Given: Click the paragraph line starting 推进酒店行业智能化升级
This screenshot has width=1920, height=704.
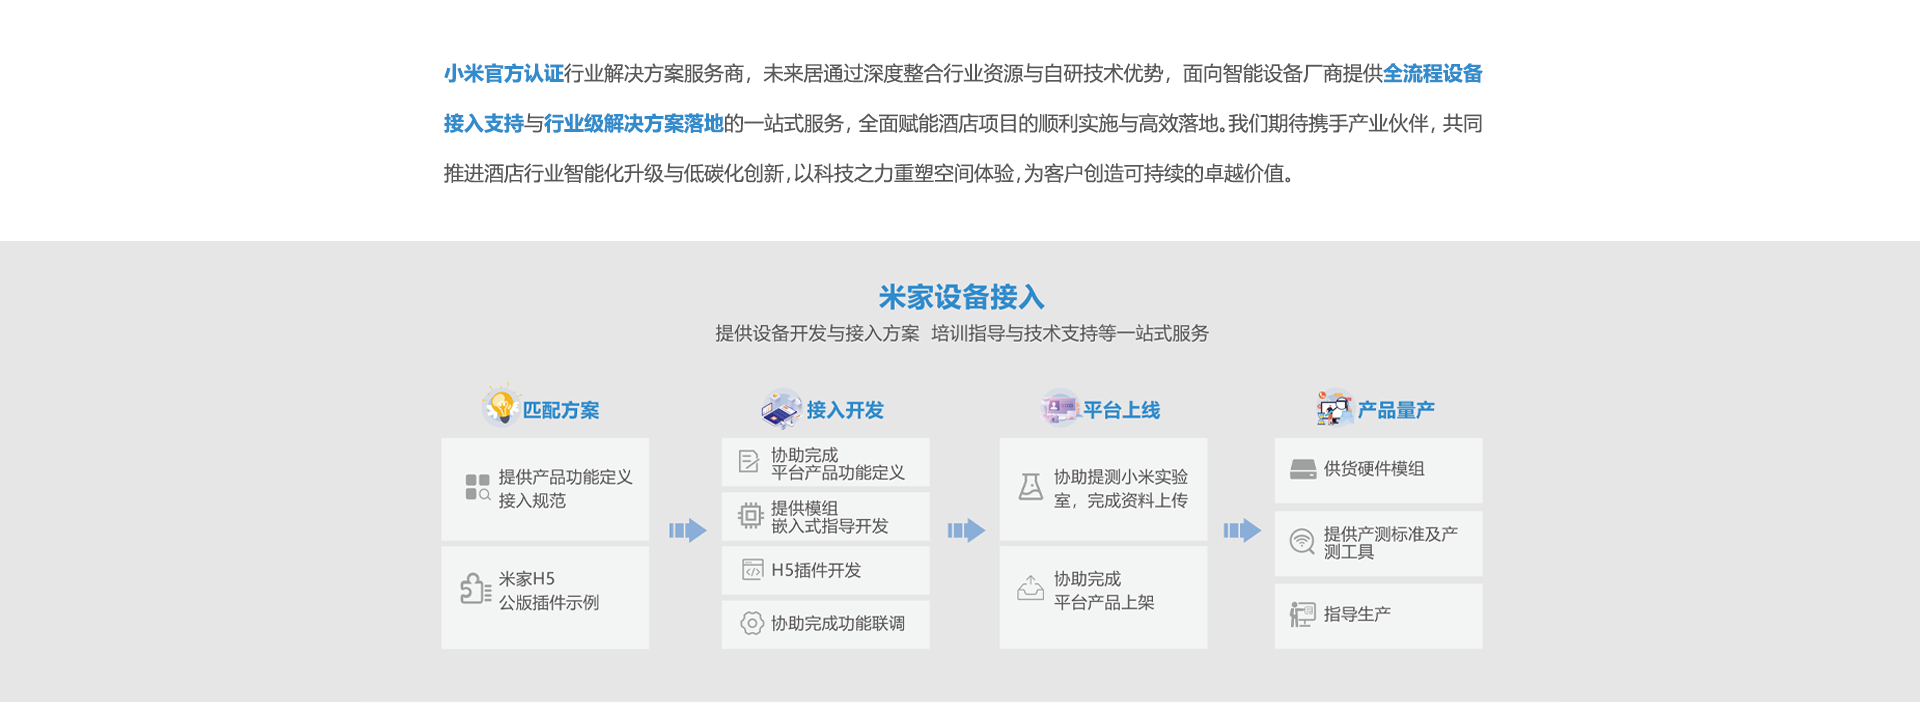Looking at the screenshot, I should point(870,174).
